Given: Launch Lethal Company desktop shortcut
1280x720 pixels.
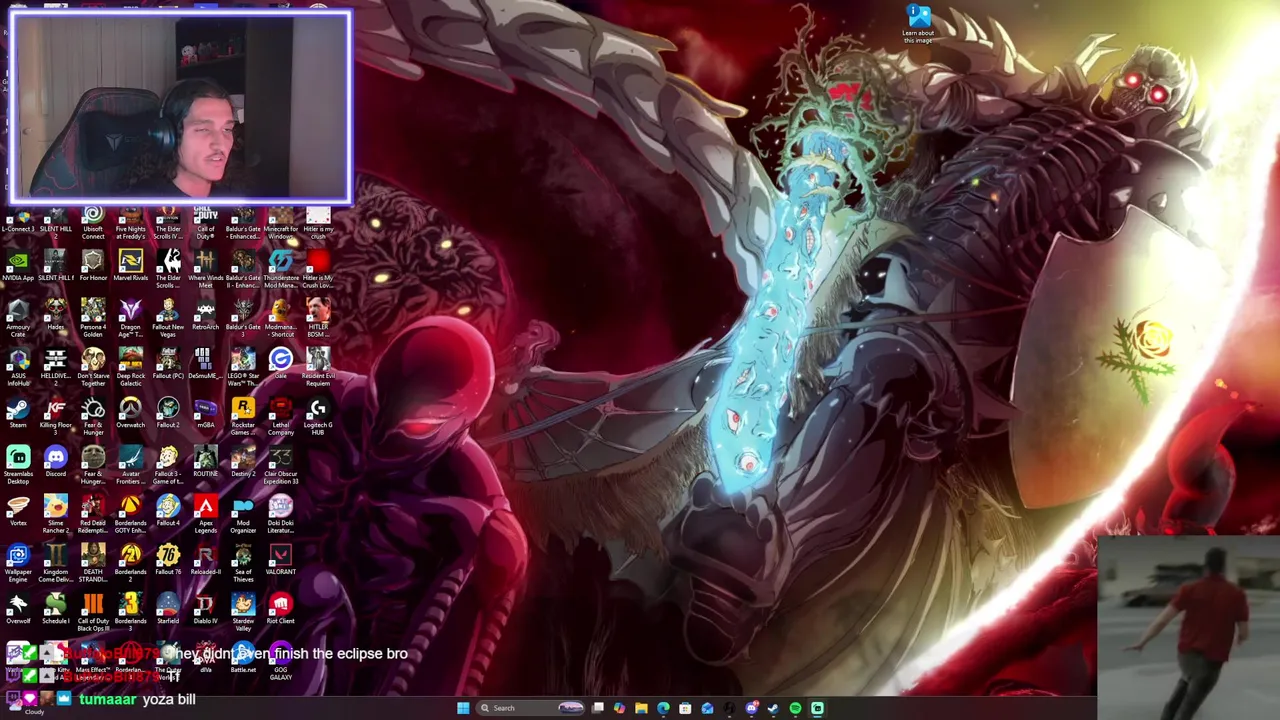Looking at the screenshot, I should pos(280,415).
